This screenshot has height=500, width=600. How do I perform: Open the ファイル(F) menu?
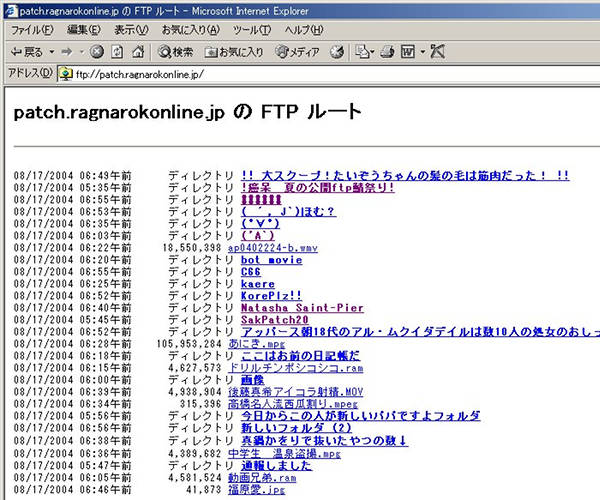(32, 30)
